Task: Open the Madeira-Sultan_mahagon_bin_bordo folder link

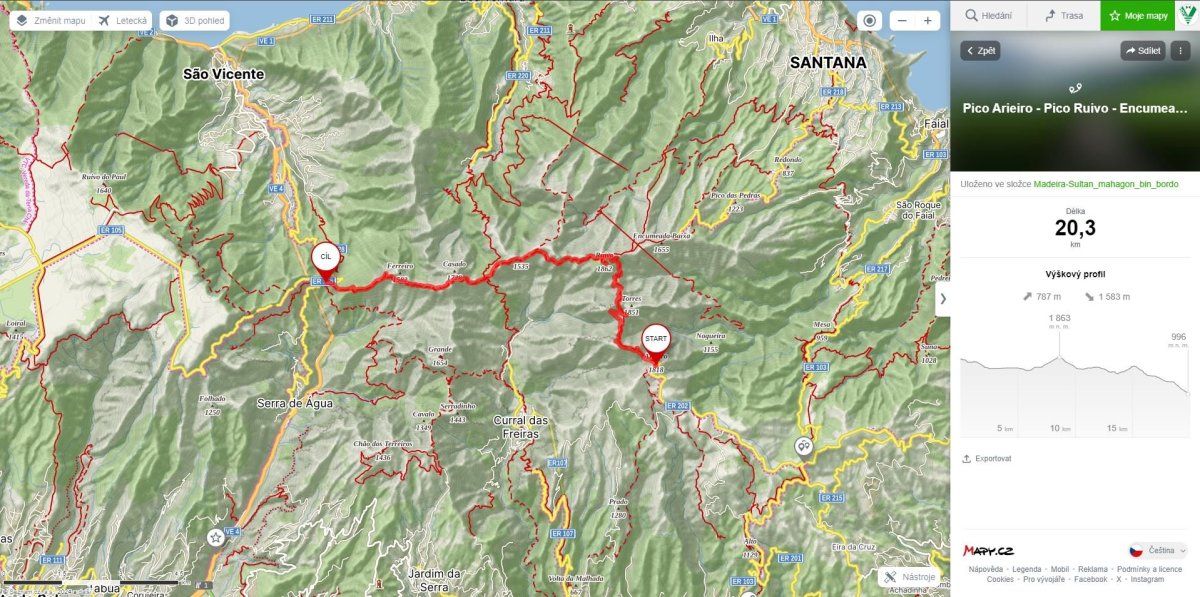Action: click(1106, 184)
